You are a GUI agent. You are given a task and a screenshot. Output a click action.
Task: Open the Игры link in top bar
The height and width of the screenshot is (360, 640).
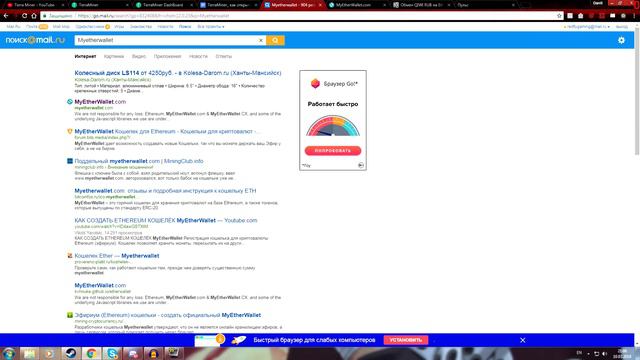tap(119, 27)
